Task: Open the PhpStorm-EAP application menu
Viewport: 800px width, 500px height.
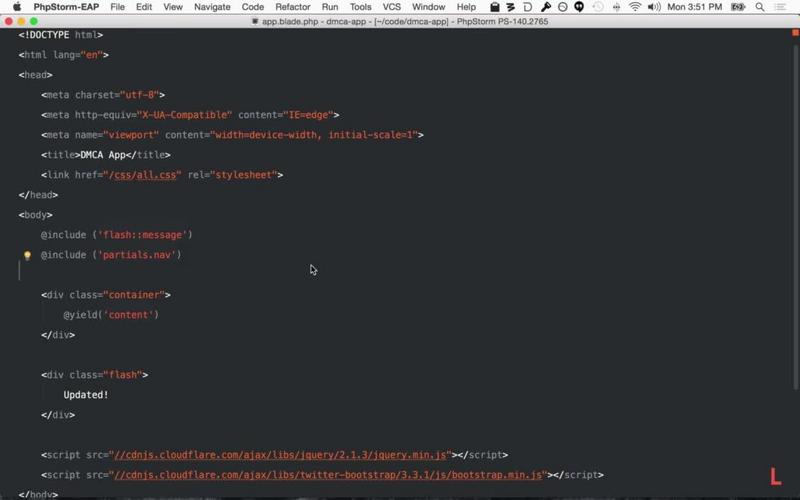Action: pos(66,7)
